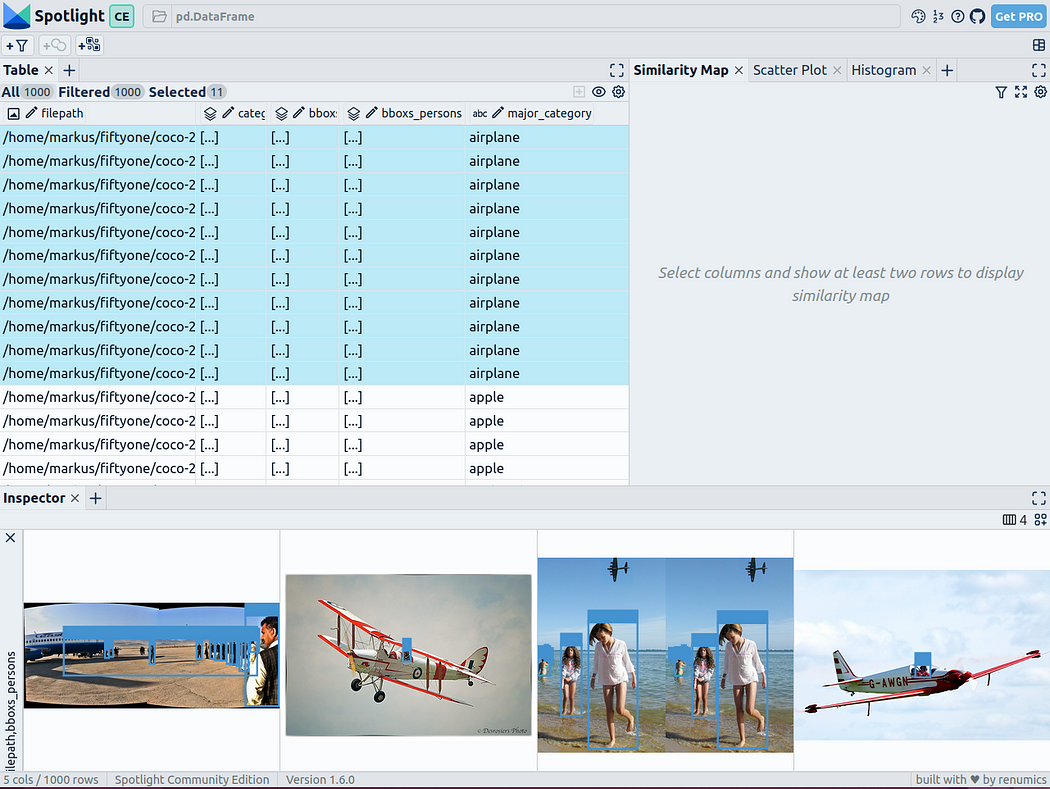Toggle filtered-rows funnel in Similarity Map
Viewport: 1050px width, 789px height.
(x=1001, y=92)
